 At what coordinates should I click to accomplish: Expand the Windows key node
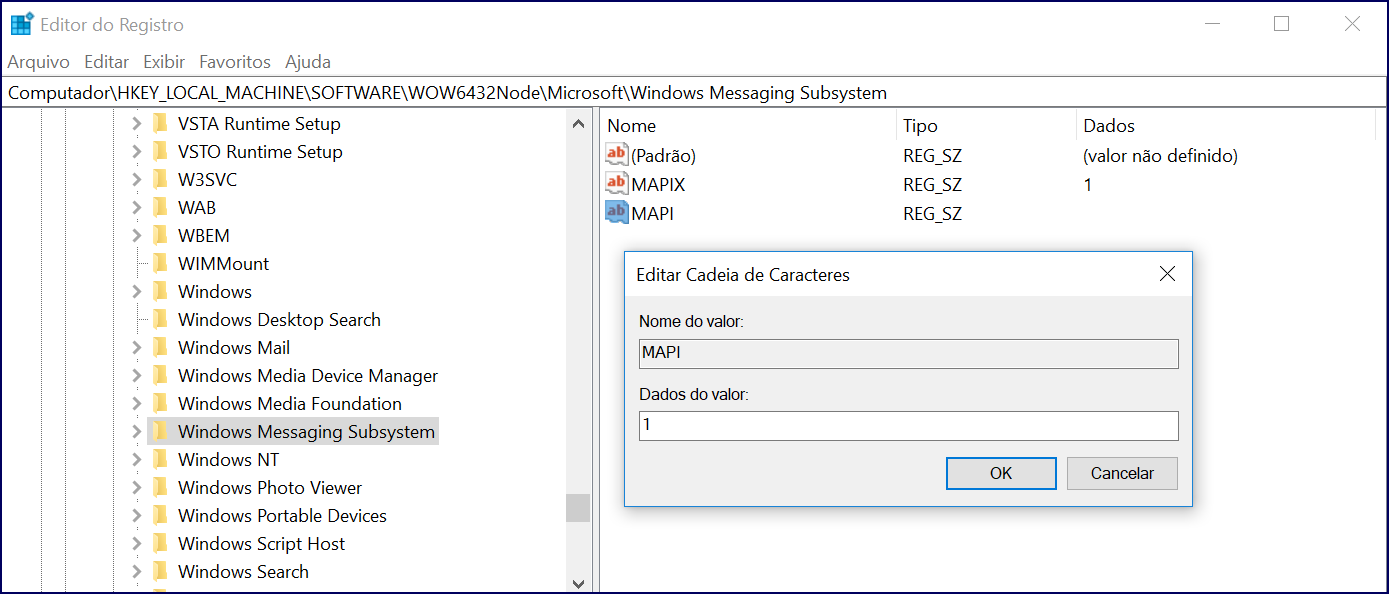click(x=137, y=292)
